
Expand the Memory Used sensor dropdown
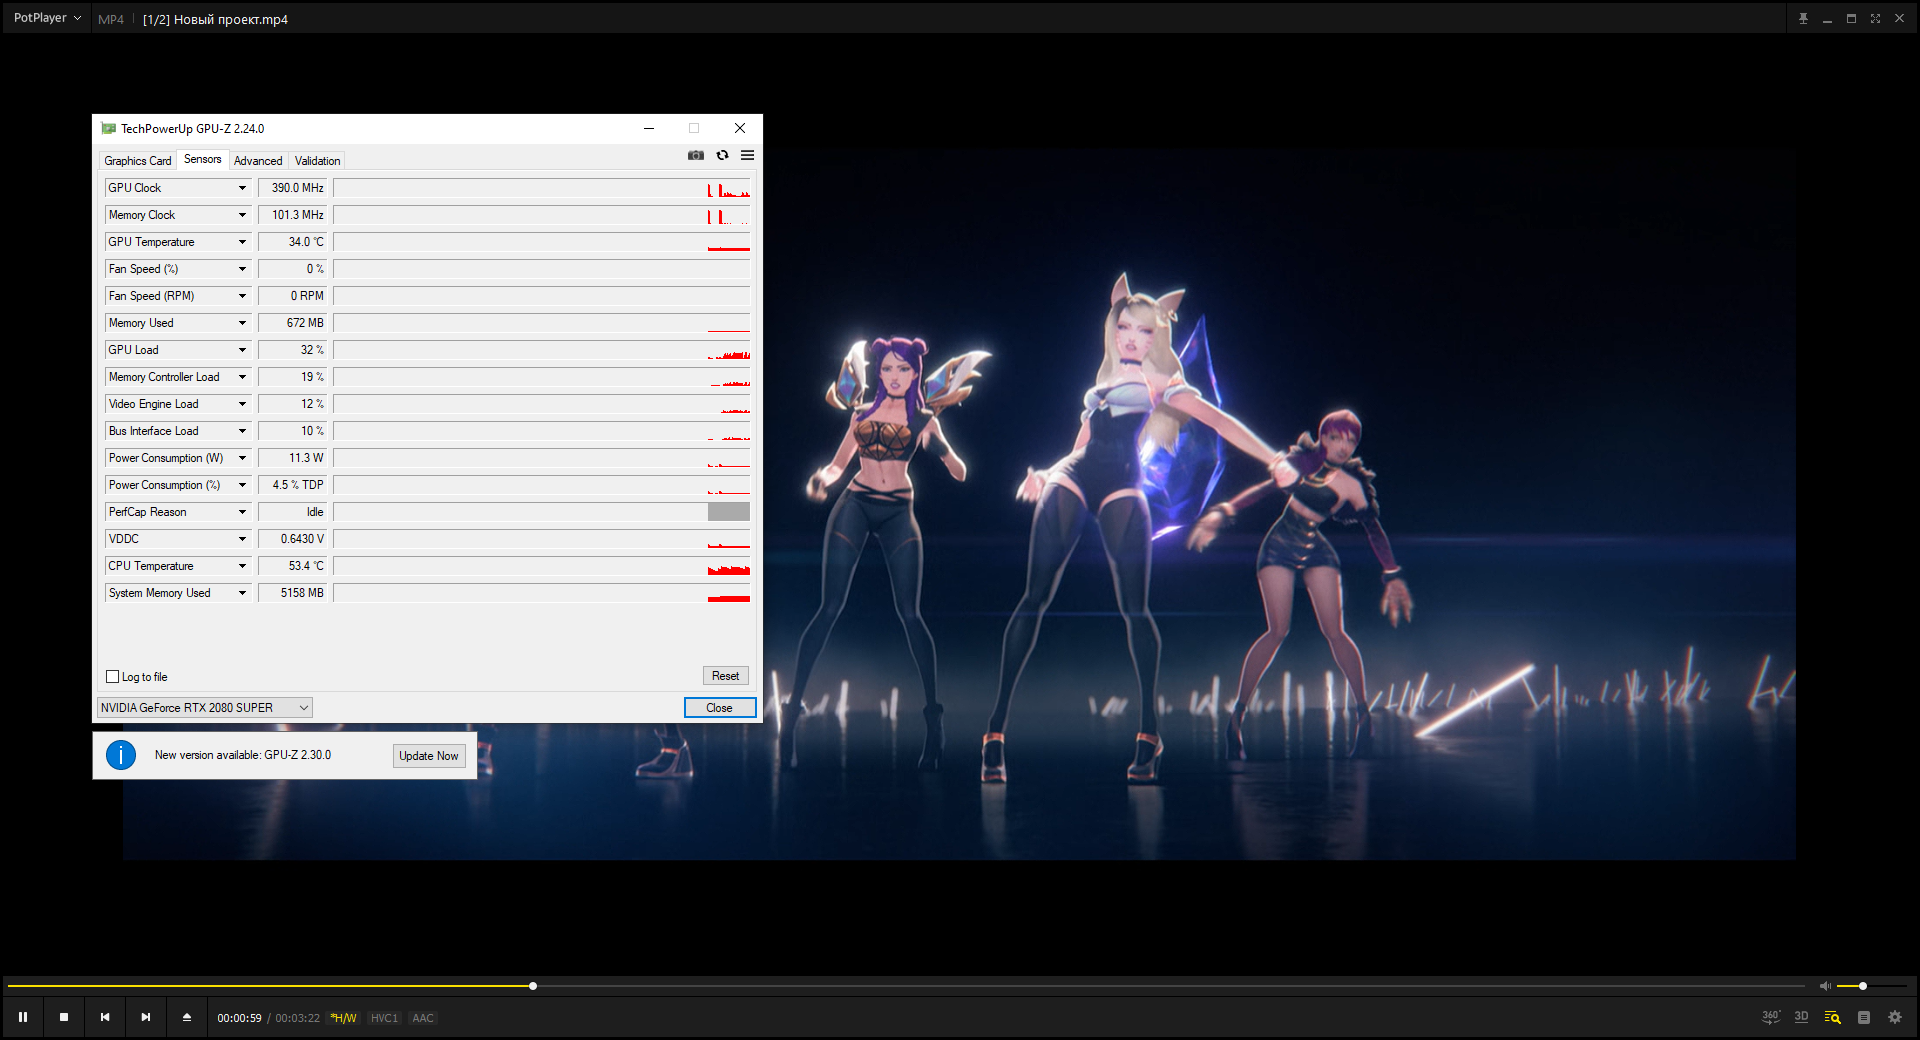(x=242, y=323)
